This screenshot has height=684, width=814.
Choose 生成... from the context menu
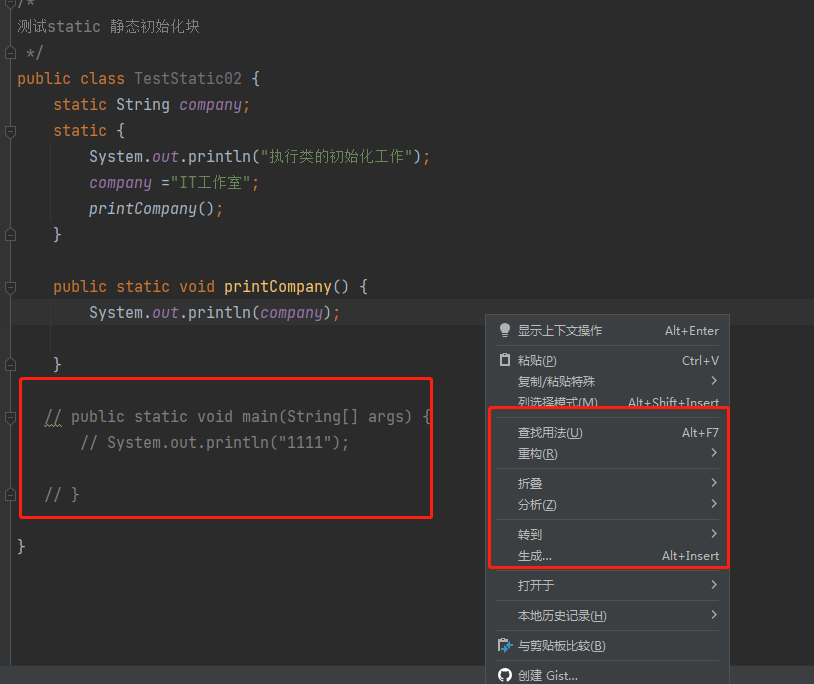pyautogui.click(x=607, y=555)
